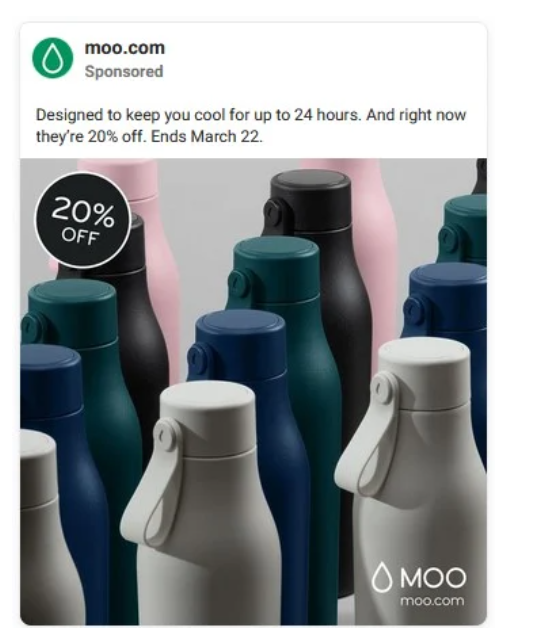This screenshot has height=628, width=537.
Task: Click the 20% OFF black badge
Action: pos(83,221)
